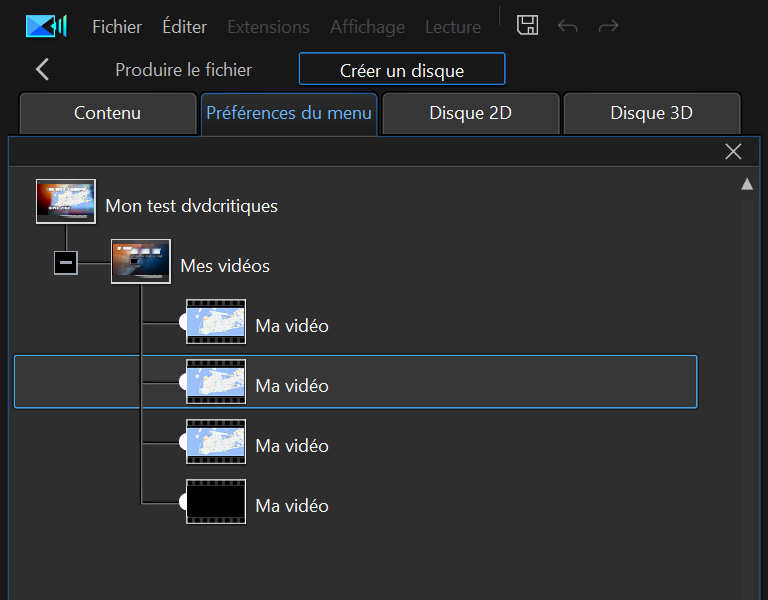This screenshot has height=600, width=768.
Task: Switch to the Disque 2D tab
Action: click(x=471, y=113)
